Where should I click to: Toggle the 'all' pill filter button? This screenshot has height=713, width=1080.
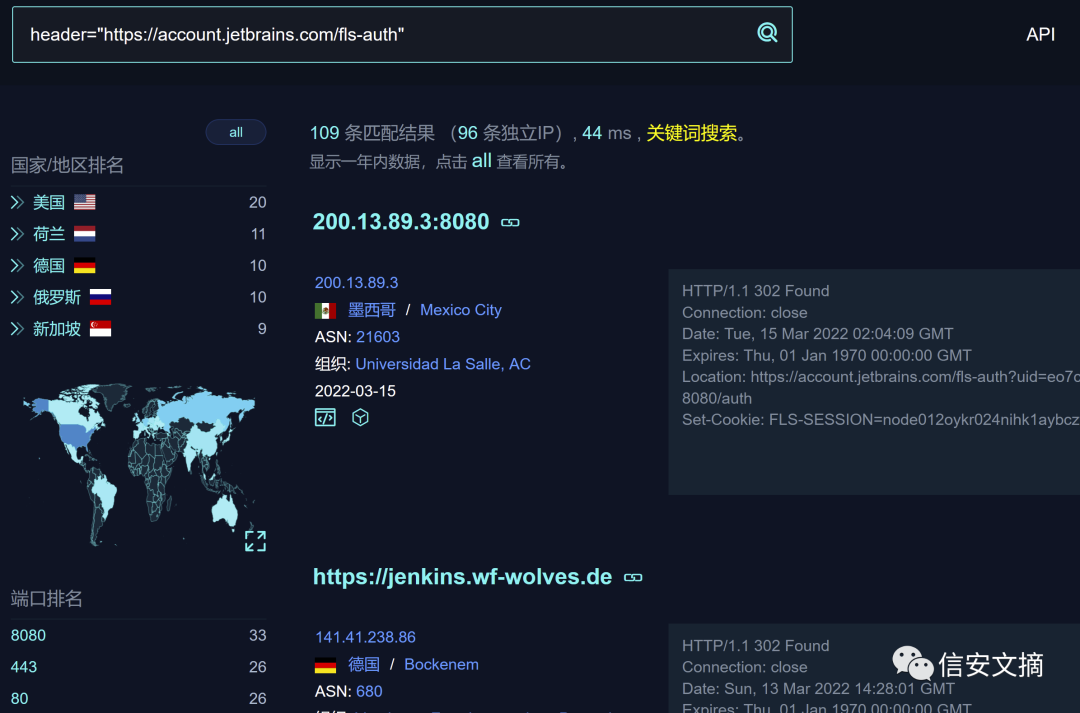coord(236,132)
